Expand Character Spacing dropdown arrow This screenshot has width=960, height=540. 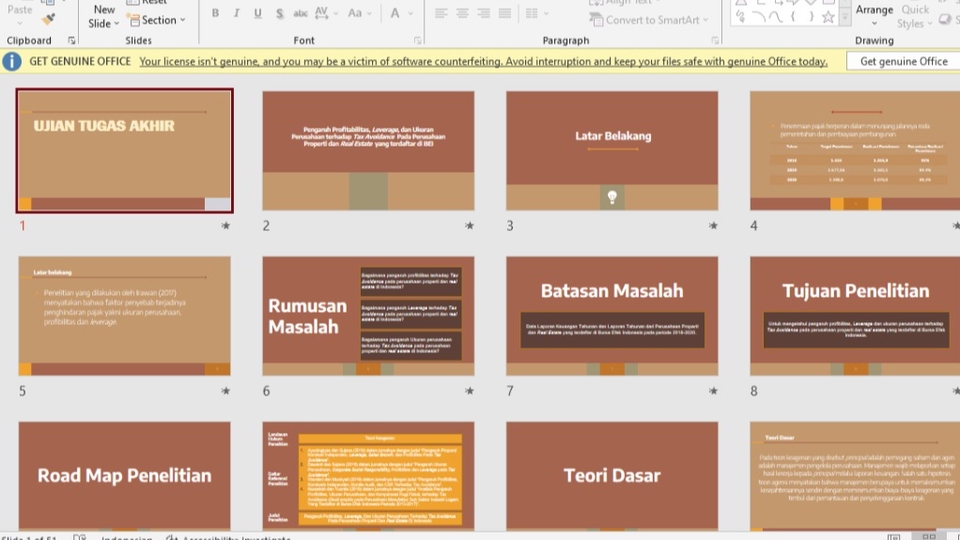[x=336, y=13]
